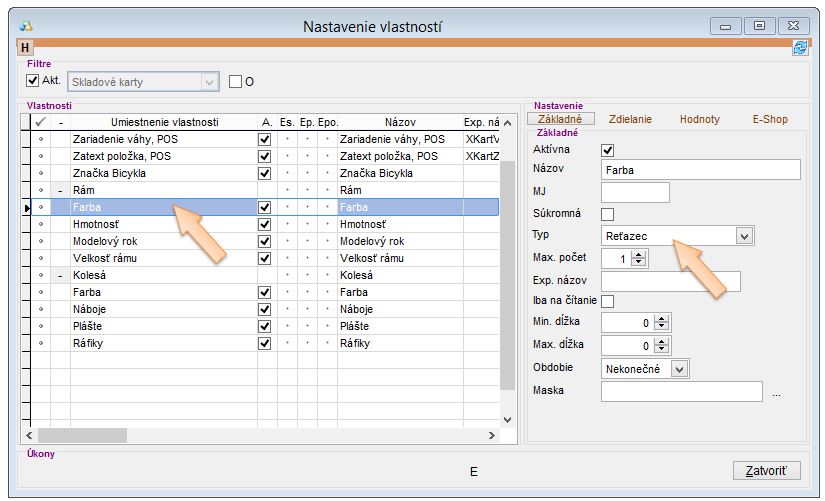Click the application logo in title bar
Viewport: 825px width, 501px height.
coord(27,26)
